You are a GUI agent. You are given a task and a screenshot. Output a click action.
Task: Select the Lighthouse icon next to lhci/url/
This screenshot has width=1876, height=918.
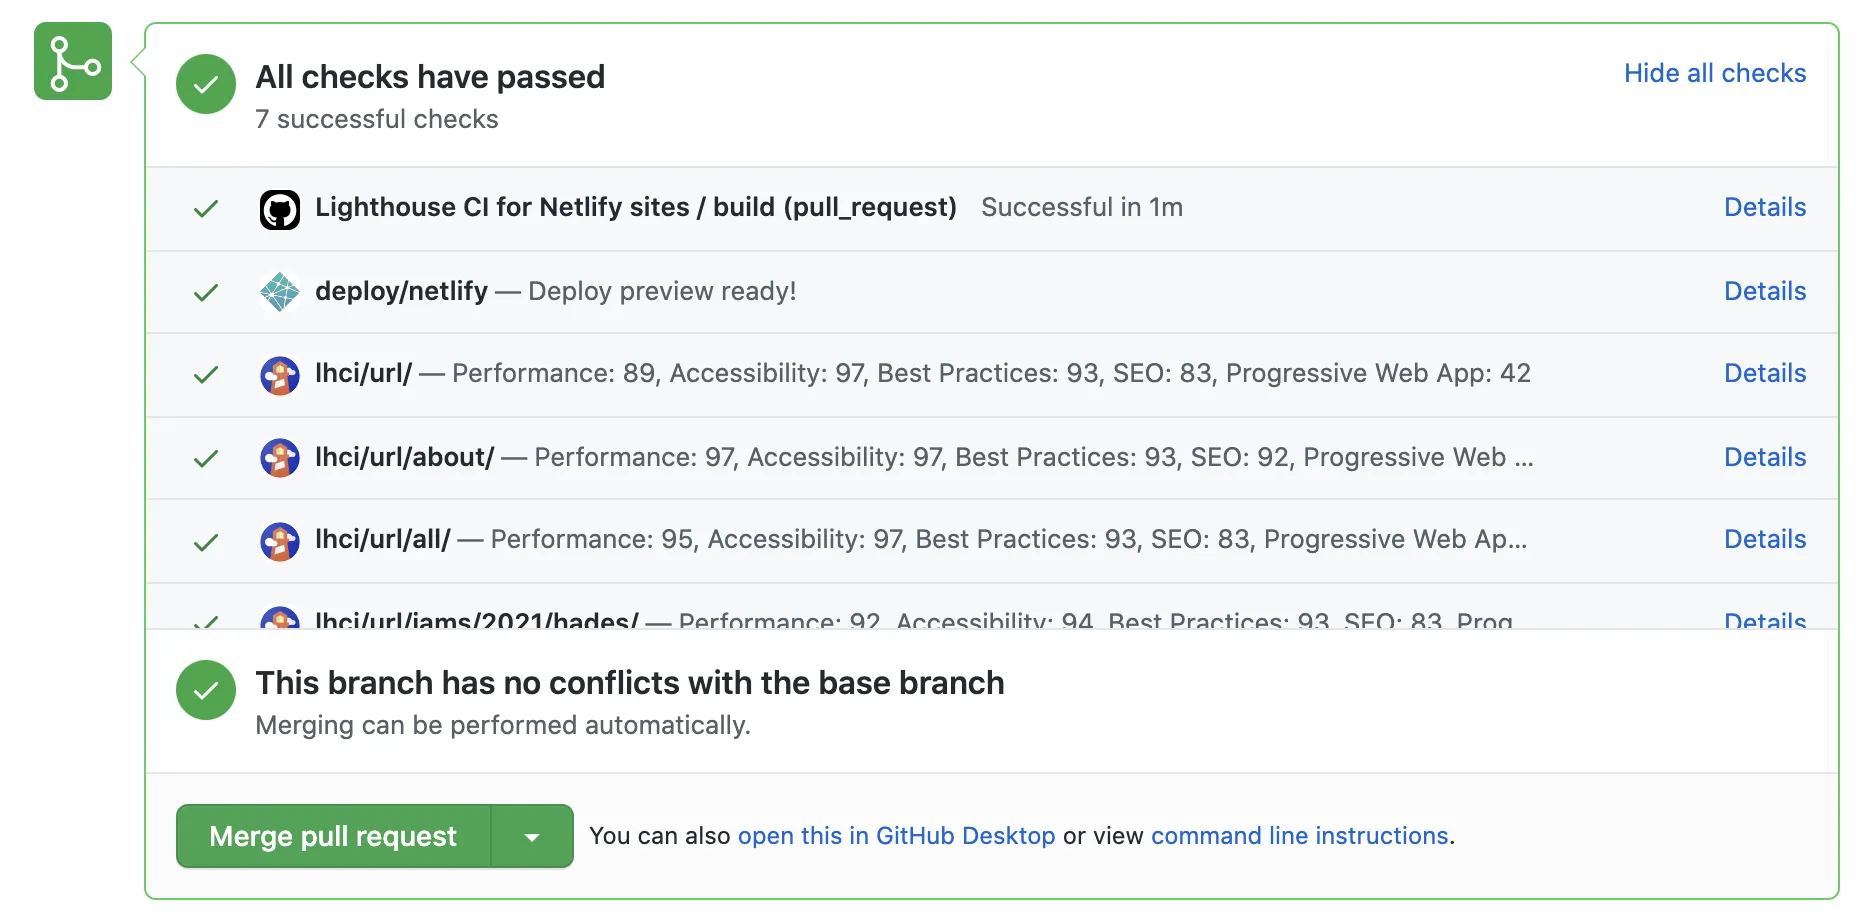280,375
